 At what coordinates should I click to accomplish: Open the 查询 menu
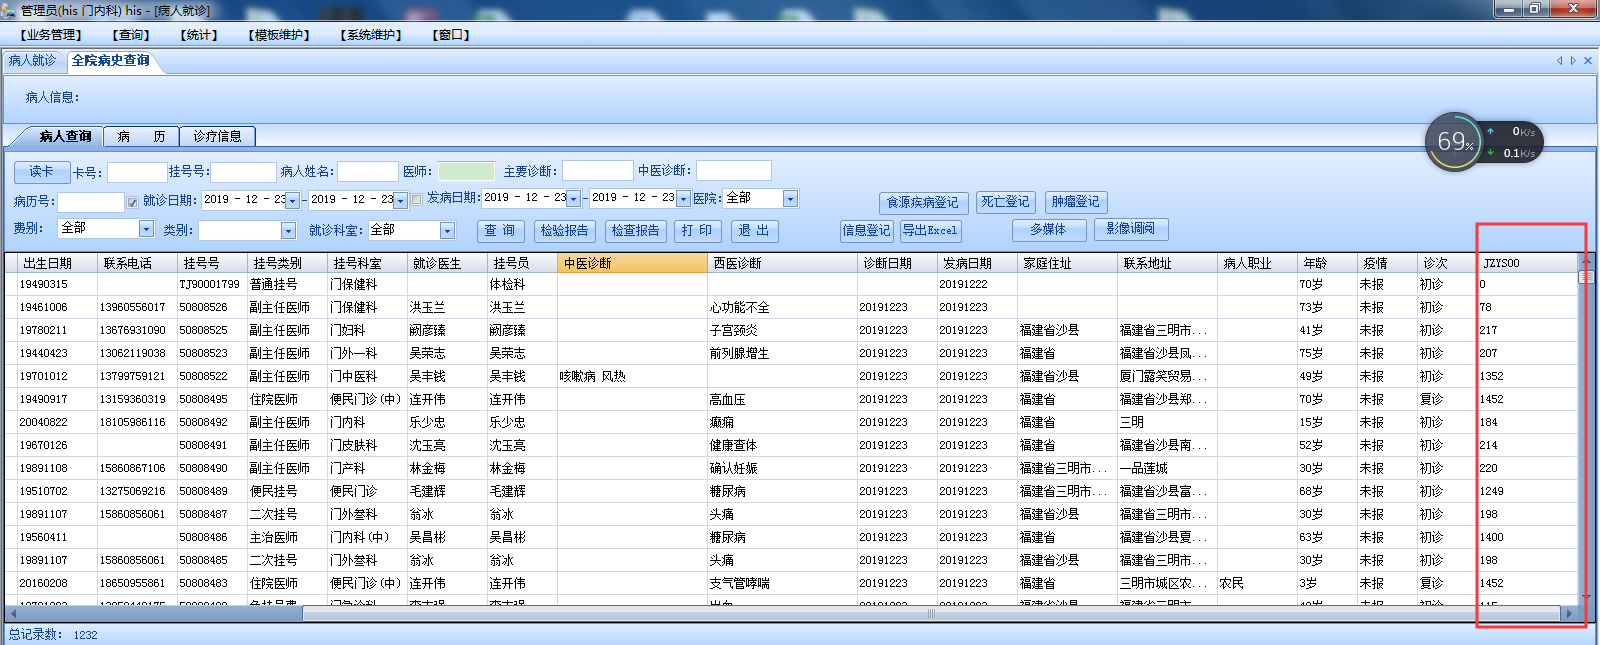[x=131, y=35]
